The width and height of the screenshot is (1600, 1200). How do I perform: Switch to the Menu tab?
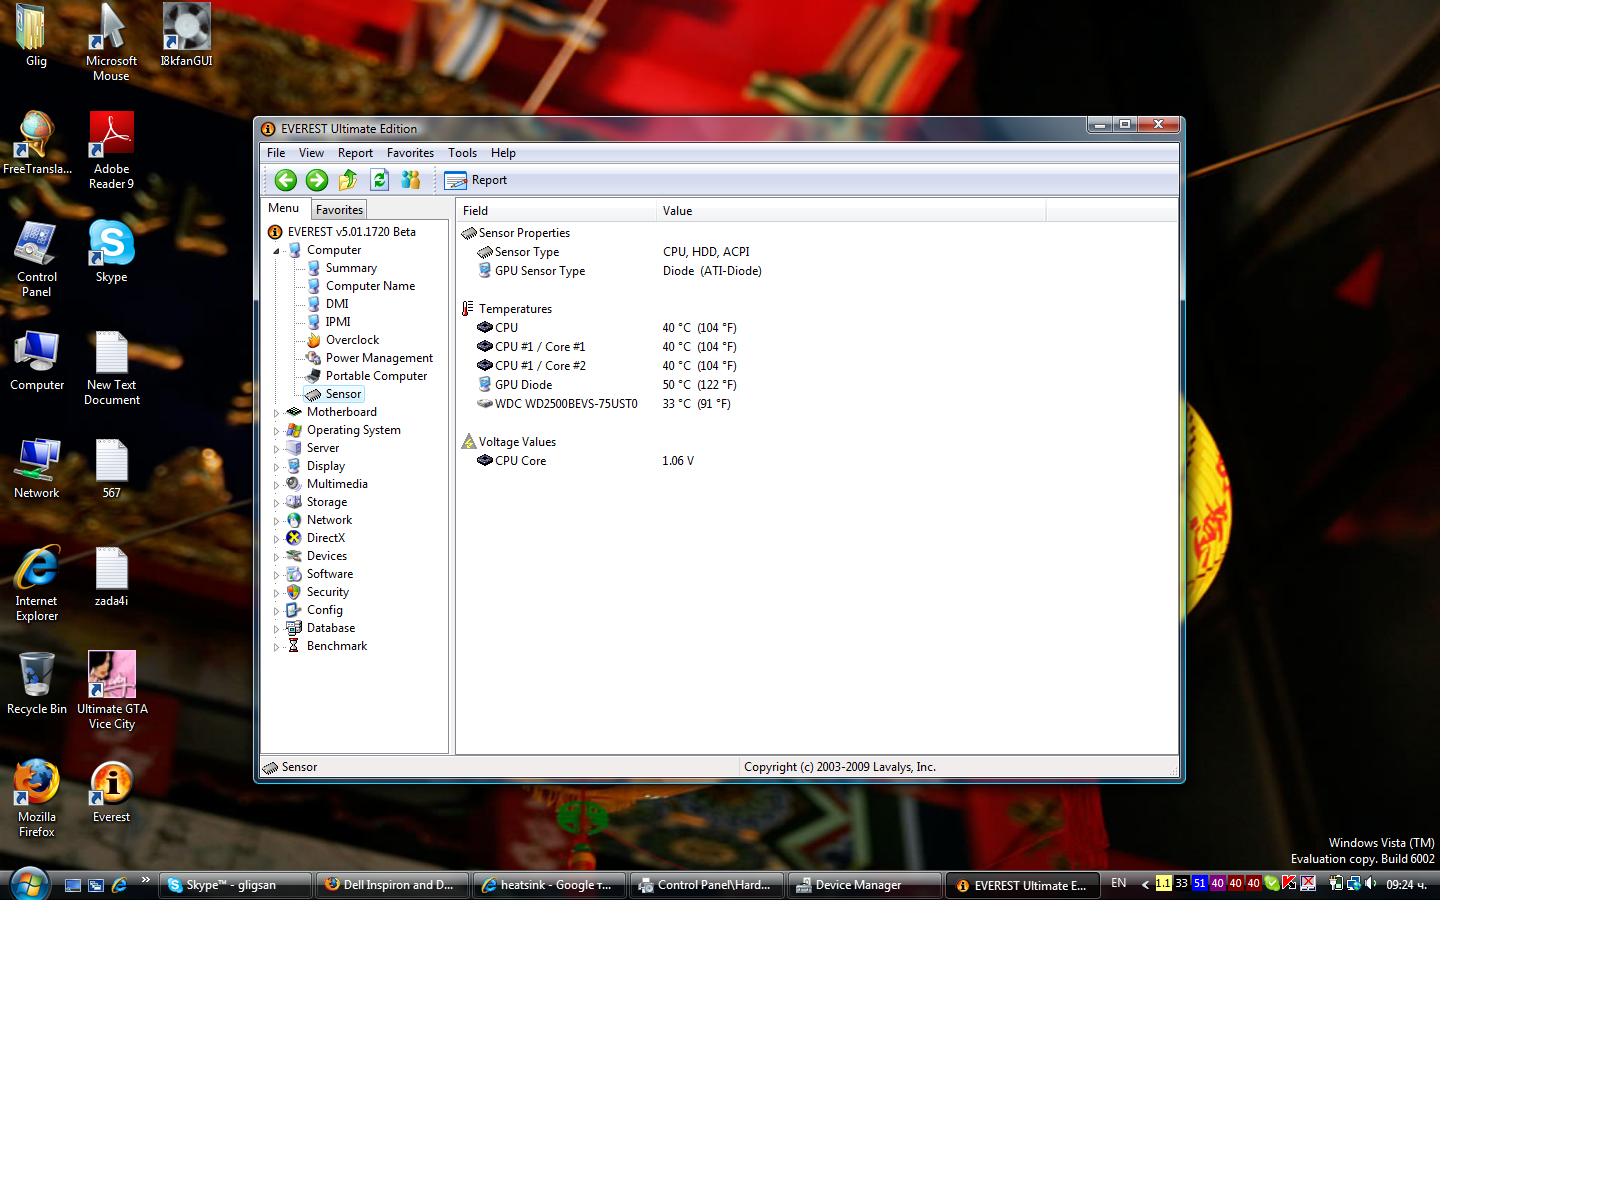283,208
